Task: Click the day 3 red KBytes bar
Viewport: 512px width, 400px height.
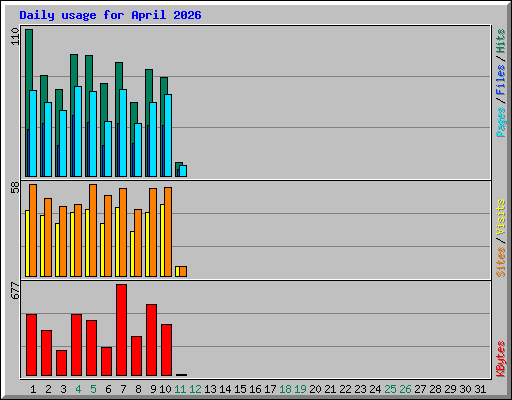Action: tap(61, 363)
